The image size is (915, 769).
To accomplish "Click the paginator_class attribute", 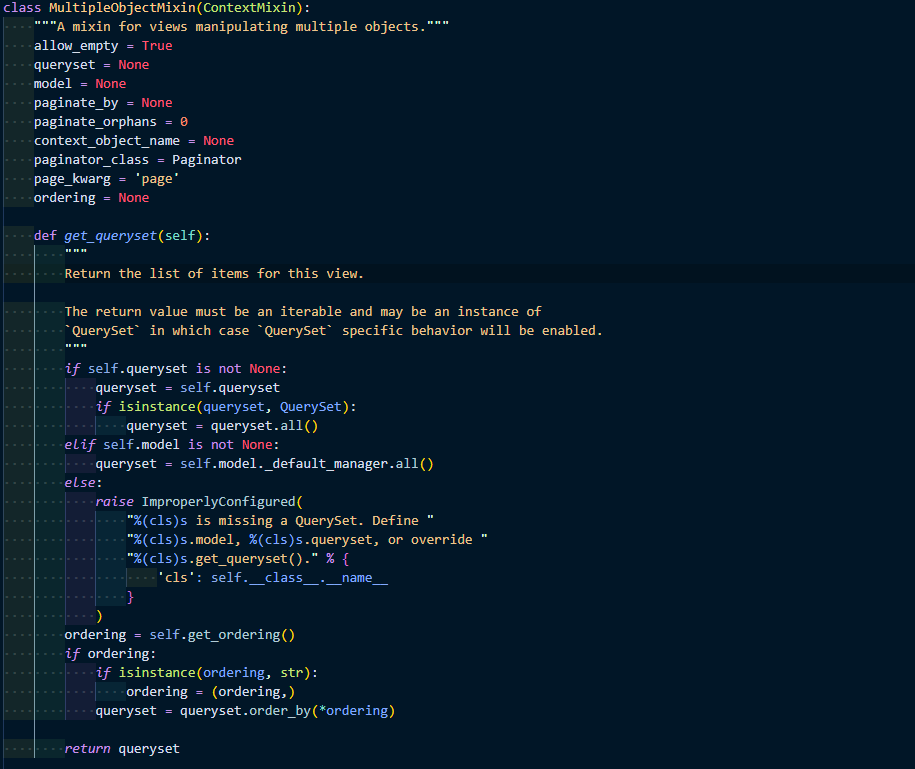I will [91, 160].
